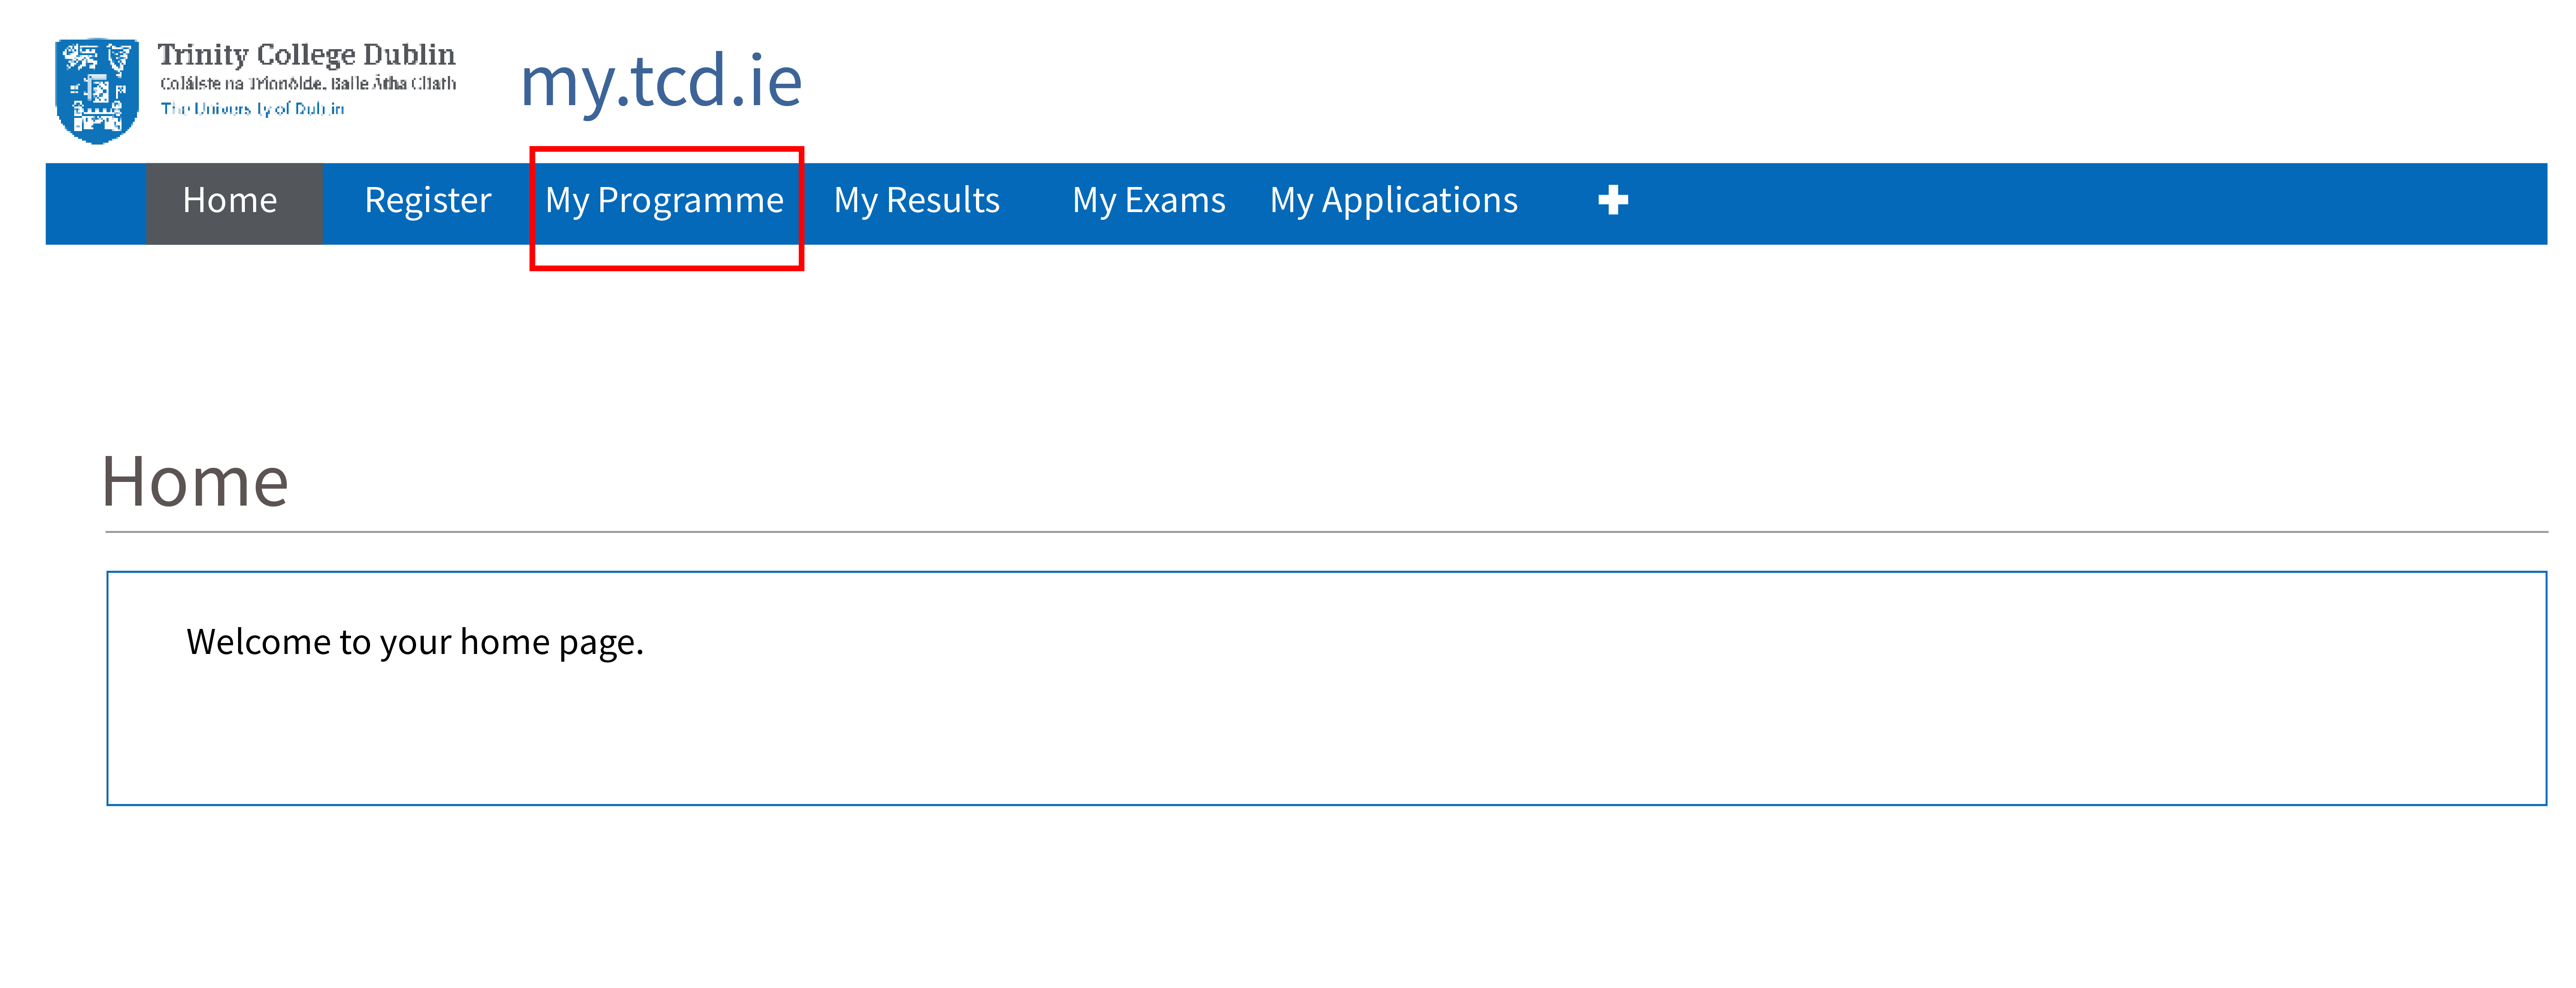
Task: Click the my.tcd.ie site title
Action: [661, 81]
